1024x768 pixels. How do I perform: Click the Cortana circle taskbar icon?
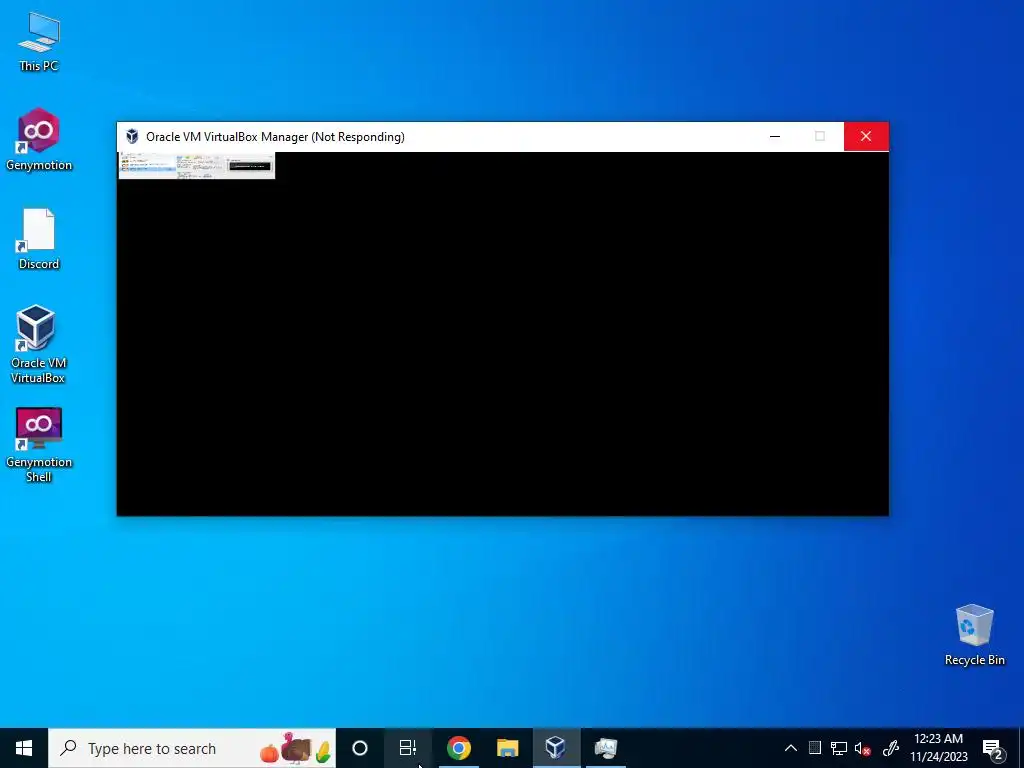pos(360,748)
